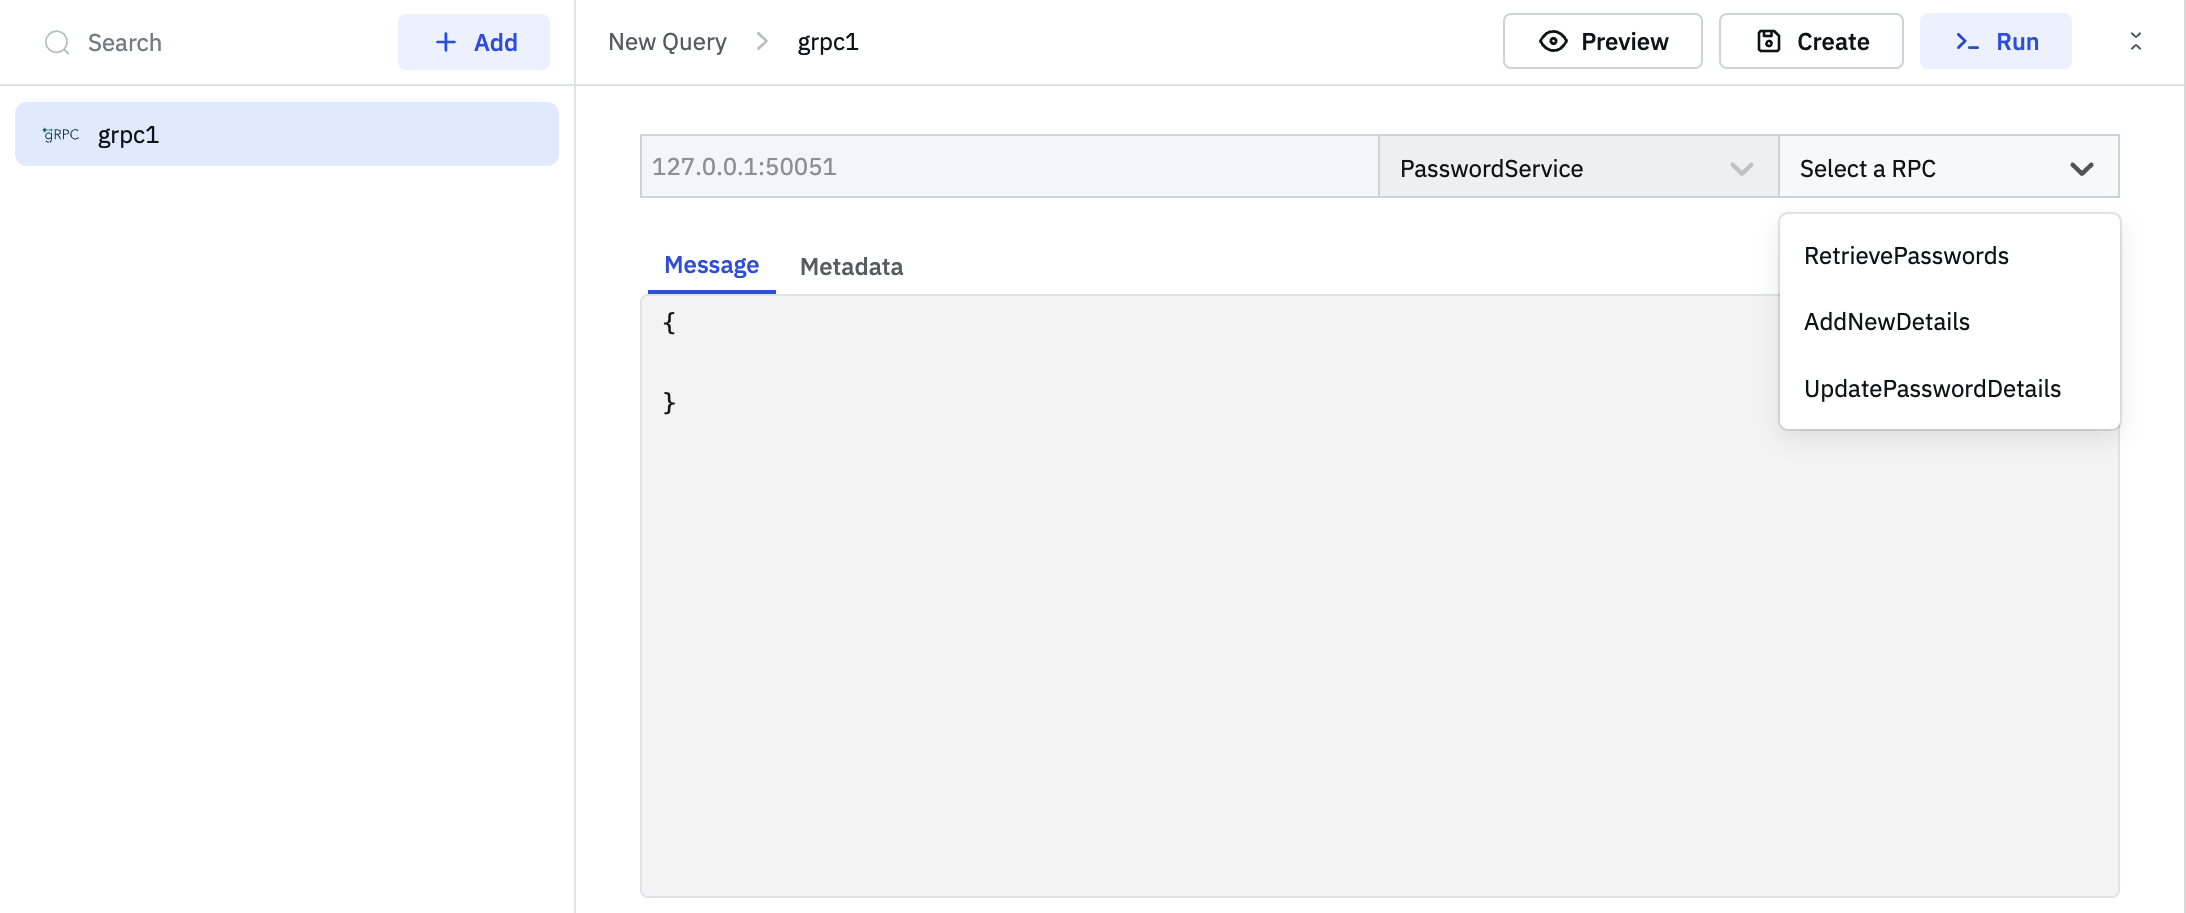Click the search magnifier icon
The height and width of the screenshot is (913, 2186).
(57, 42)
